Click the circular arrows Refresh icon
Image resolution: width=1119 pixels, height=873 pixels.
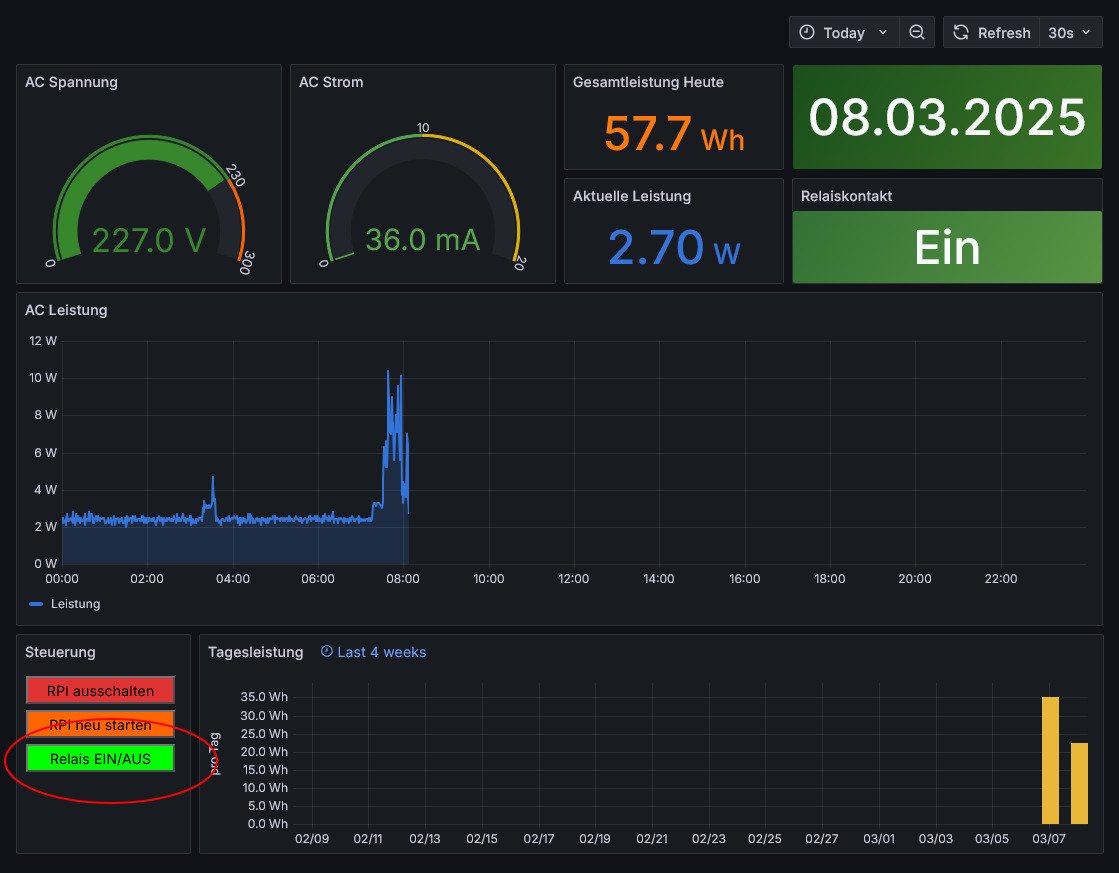pyautogui.click(x=961, y=33)
